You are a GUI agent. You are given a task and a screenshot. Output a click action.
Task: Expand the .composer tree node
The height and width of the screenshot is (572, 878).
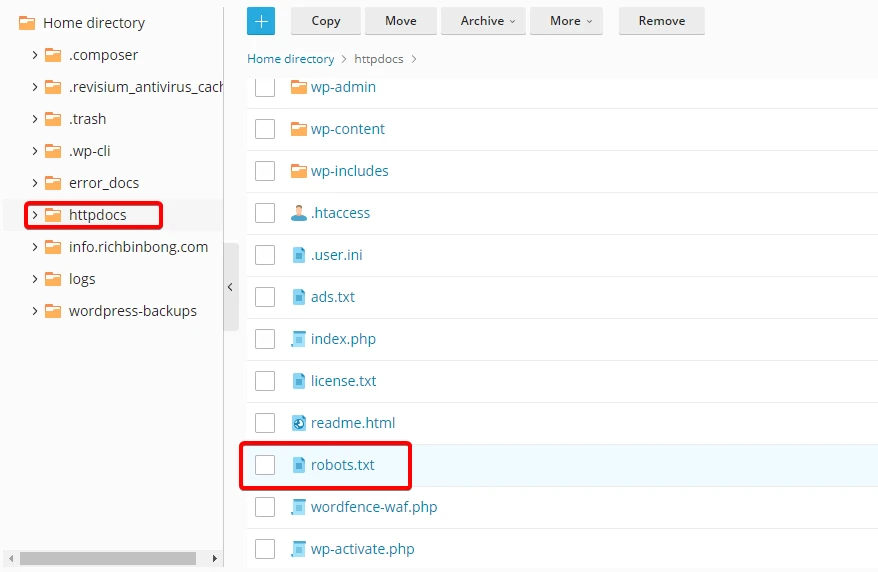pos(35,55)
